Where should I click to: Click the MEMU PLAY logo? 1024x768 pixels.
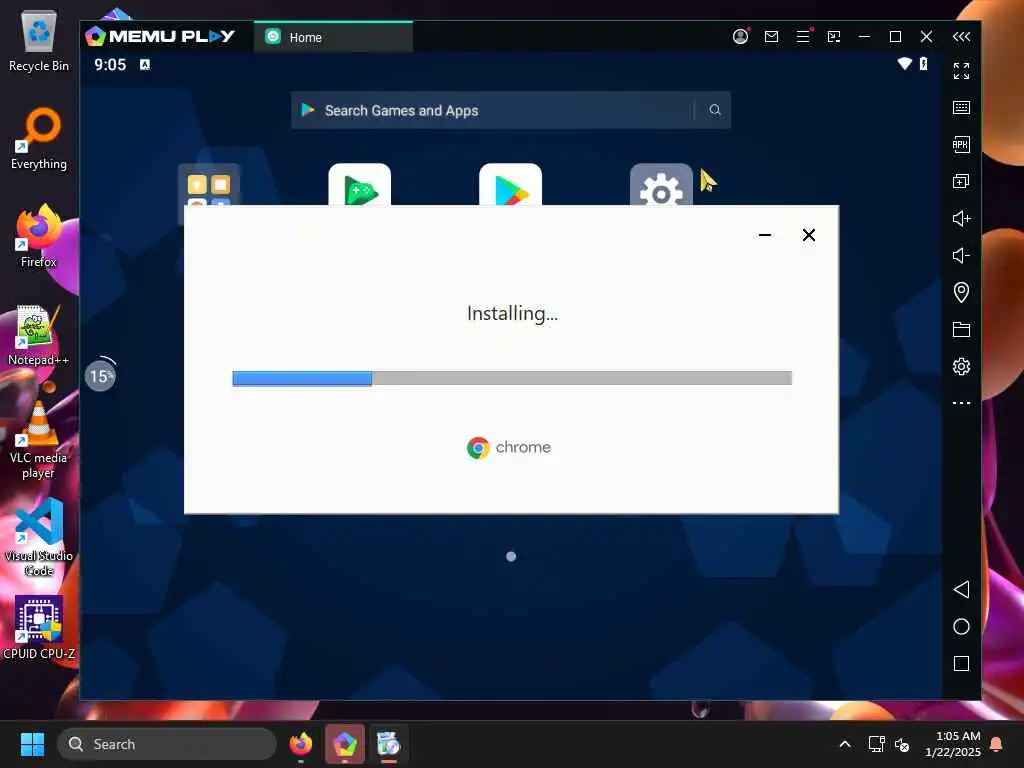160,36
